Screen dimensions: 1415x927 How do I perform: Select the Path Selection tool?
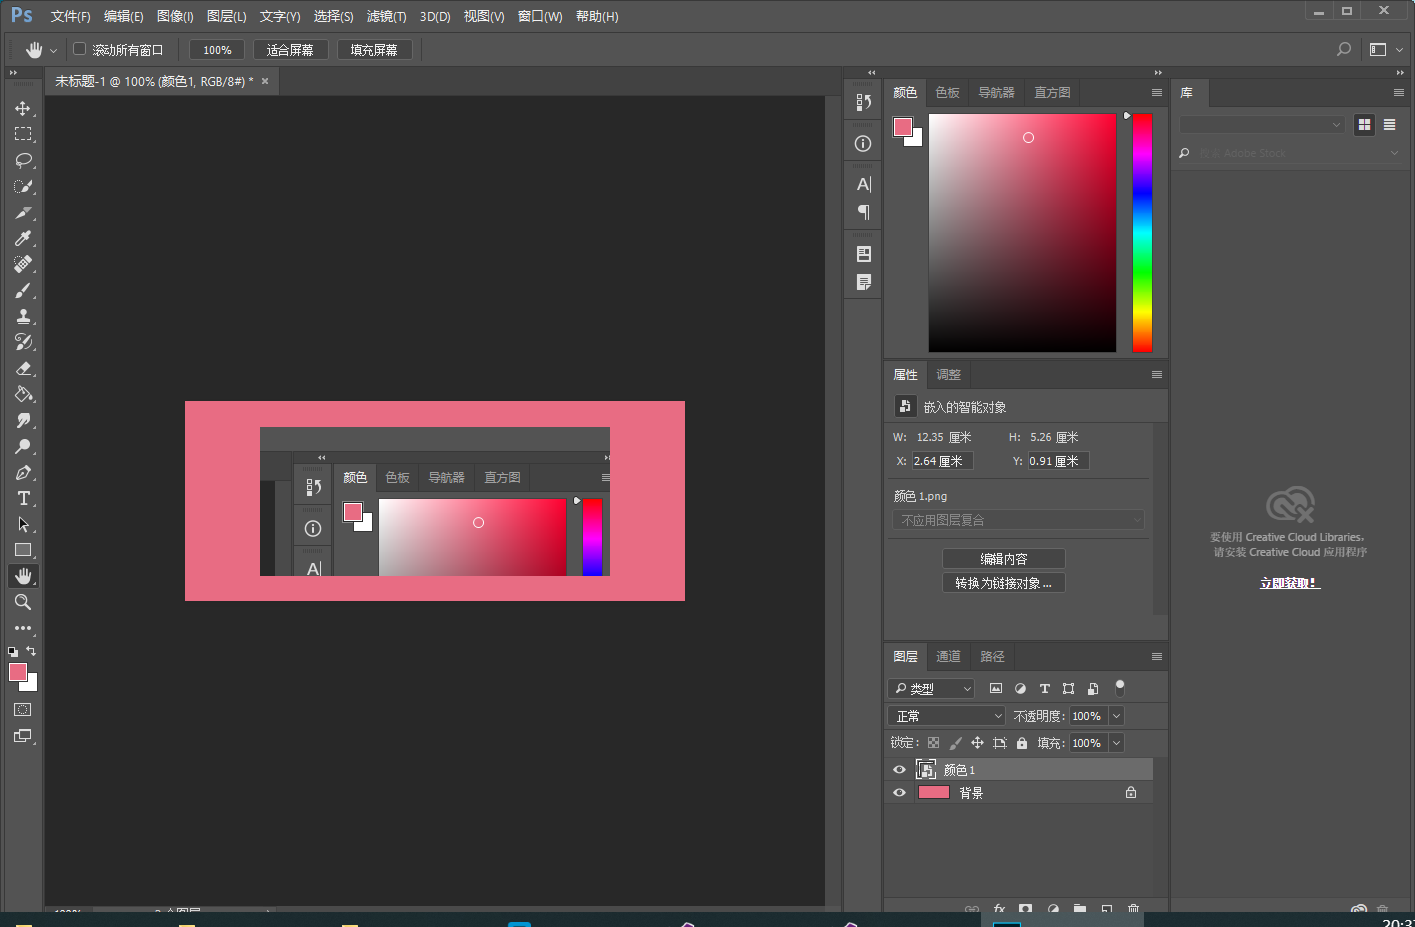pos(23,524)
